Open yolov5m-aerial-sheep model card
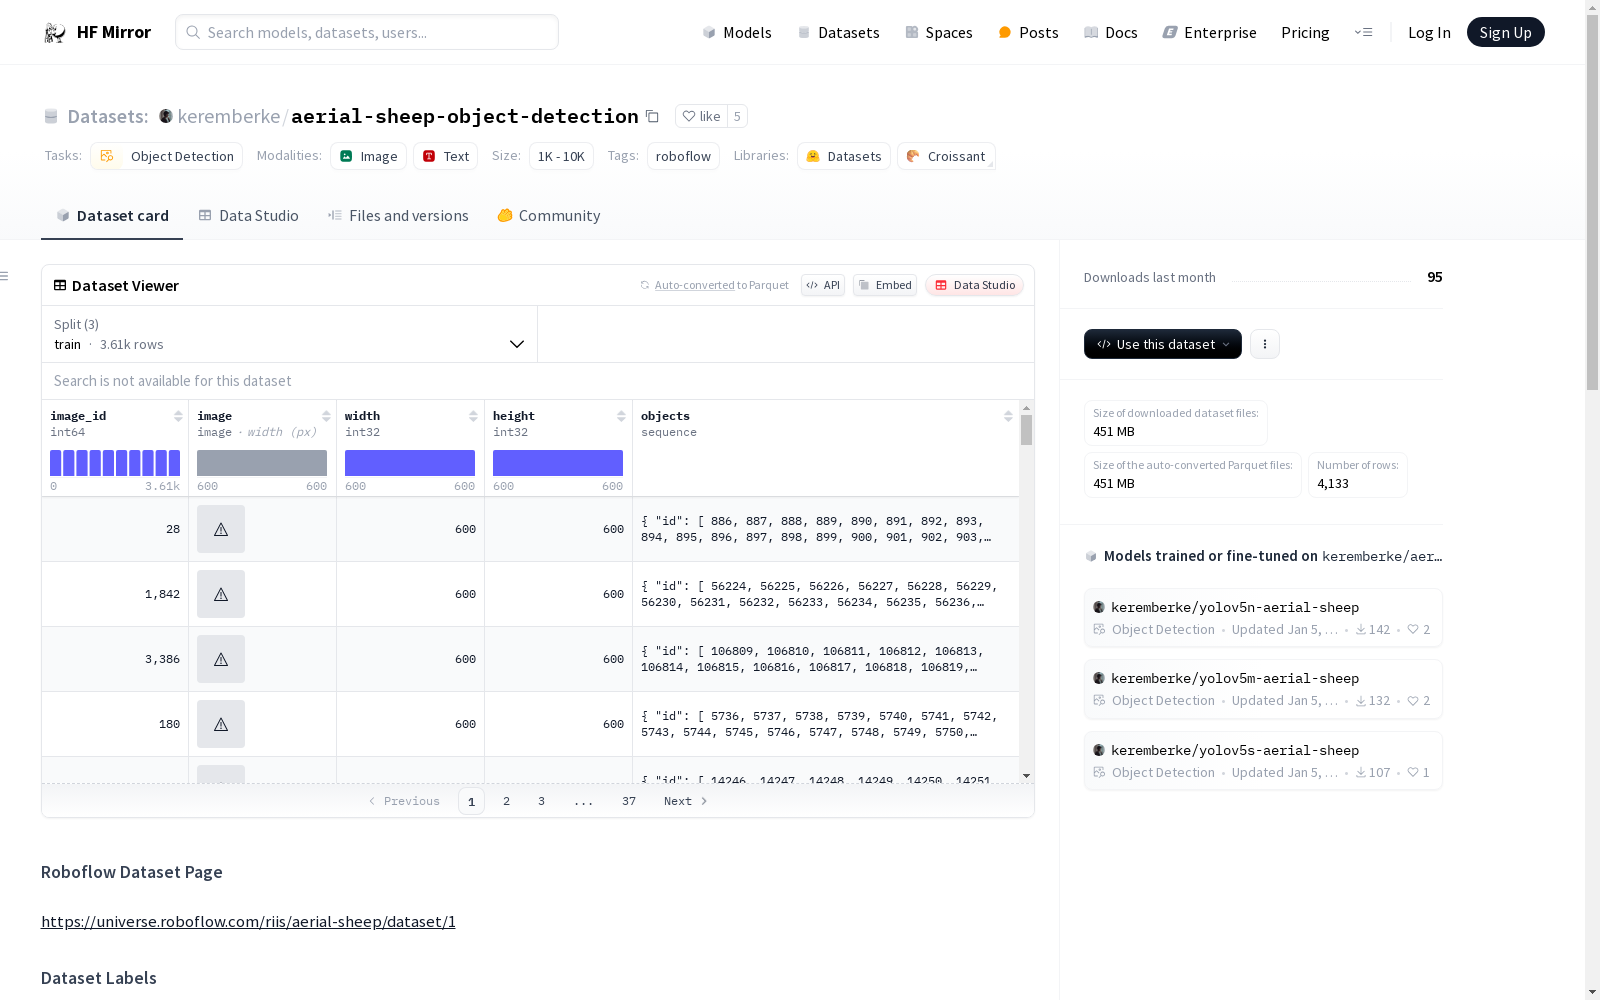 click(1263, 689)
